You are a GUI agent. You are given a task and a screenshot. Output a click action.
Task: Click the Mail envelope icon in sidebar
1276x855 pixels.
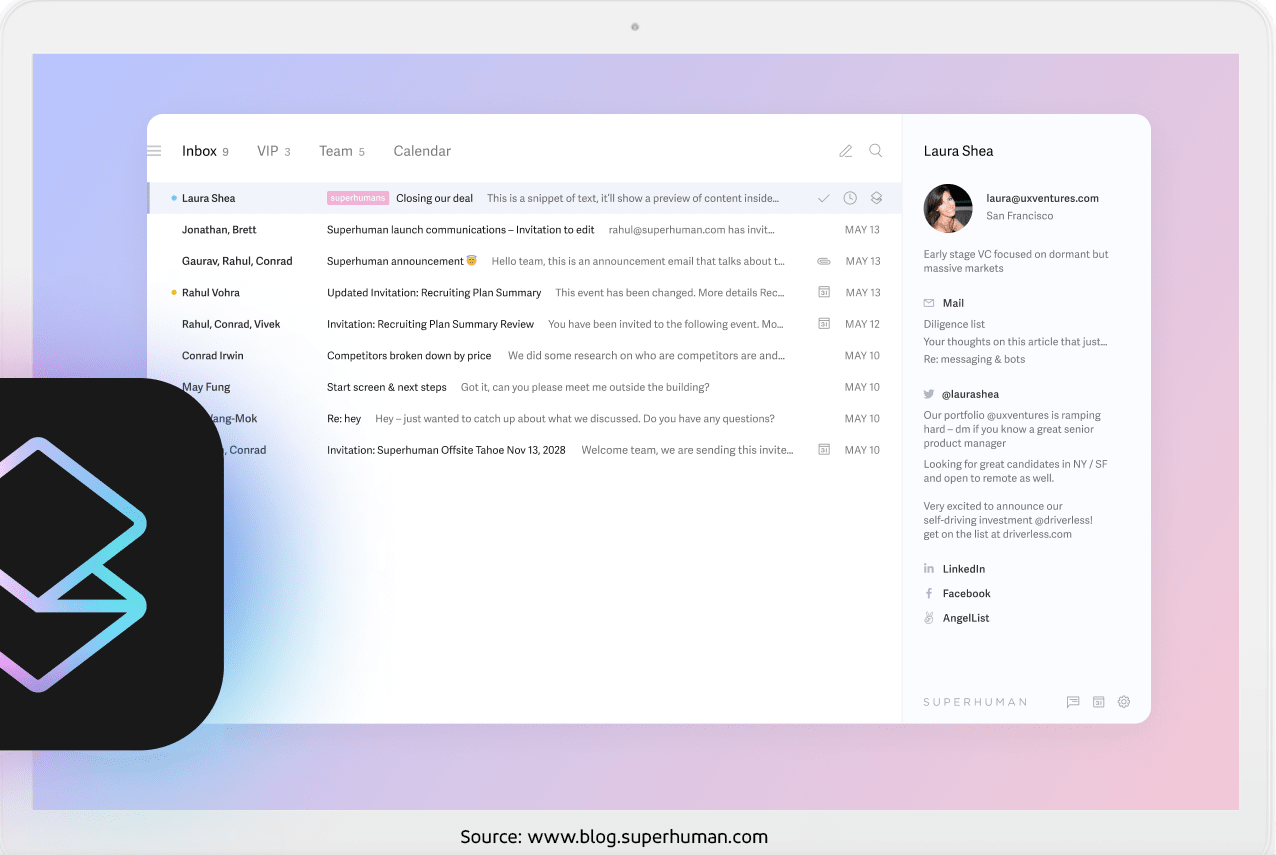(929, 303)
